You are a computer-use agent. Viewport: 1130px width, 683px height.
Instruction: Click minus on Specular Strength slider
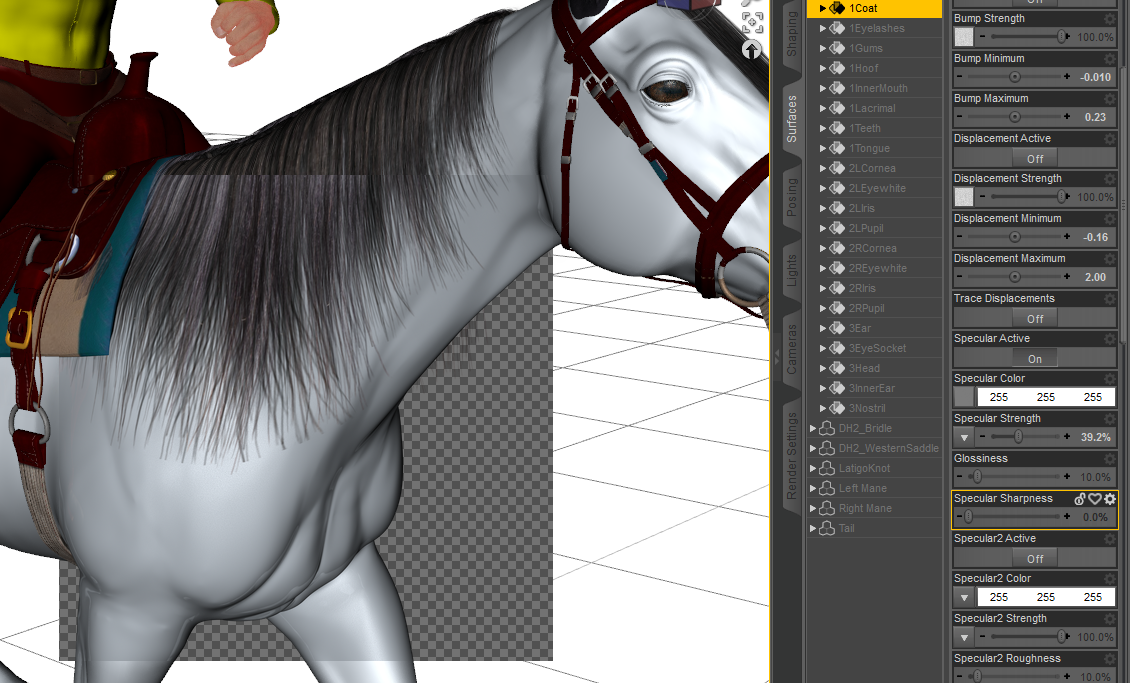[982, 437]
